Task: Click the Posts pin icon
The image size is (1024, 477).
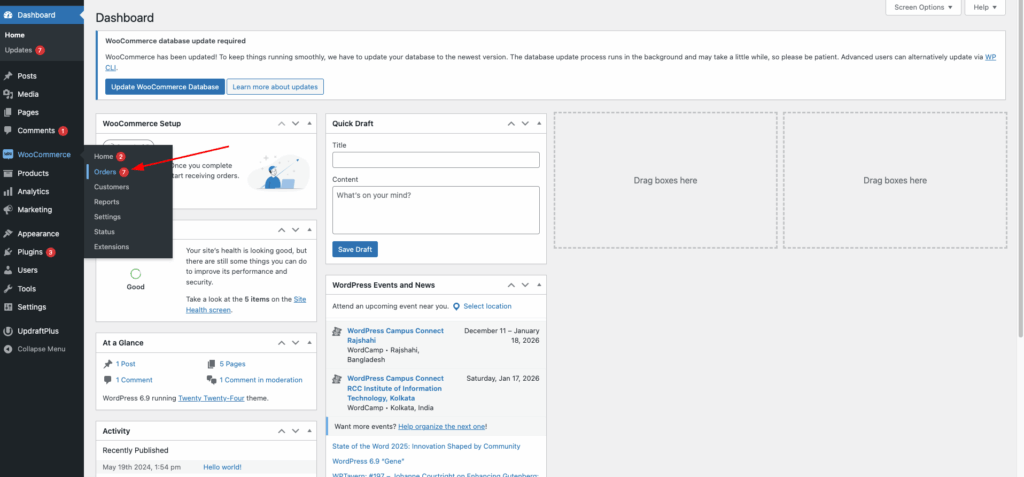Action: 8,76
